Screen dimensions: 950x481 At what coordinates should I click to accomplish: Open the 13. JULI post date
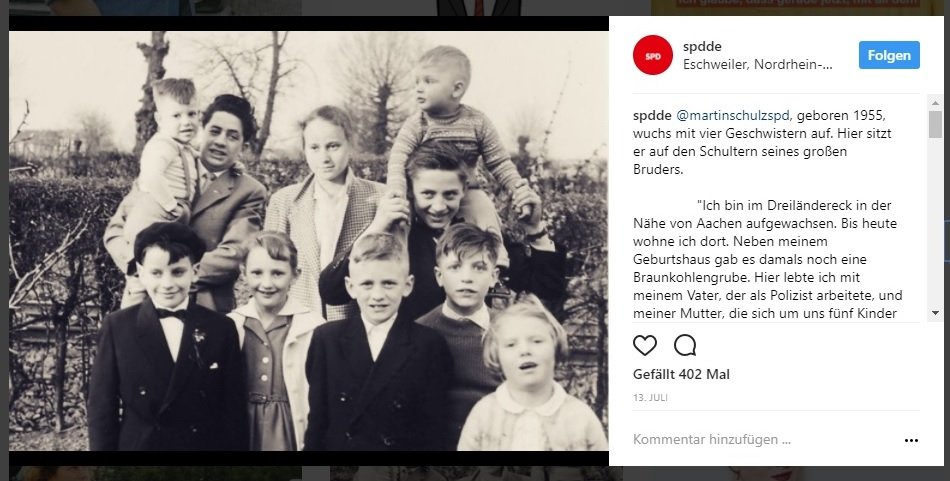[650, 398]
